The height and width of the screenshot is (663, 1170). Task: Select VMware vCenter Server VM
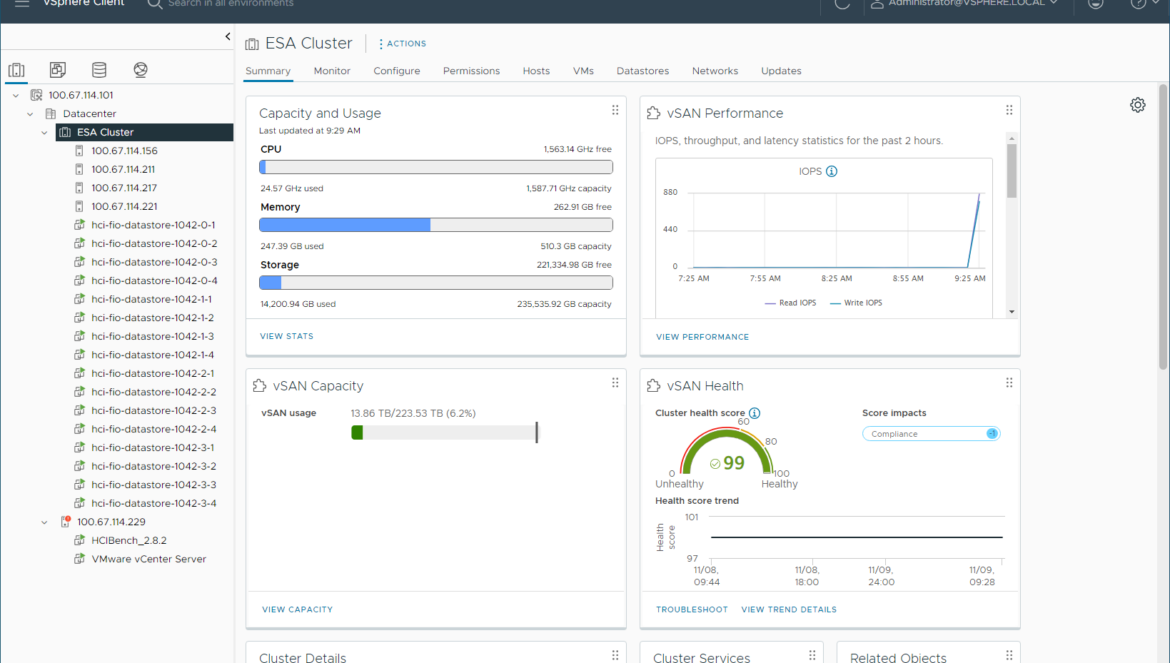[x=148, y=559]
